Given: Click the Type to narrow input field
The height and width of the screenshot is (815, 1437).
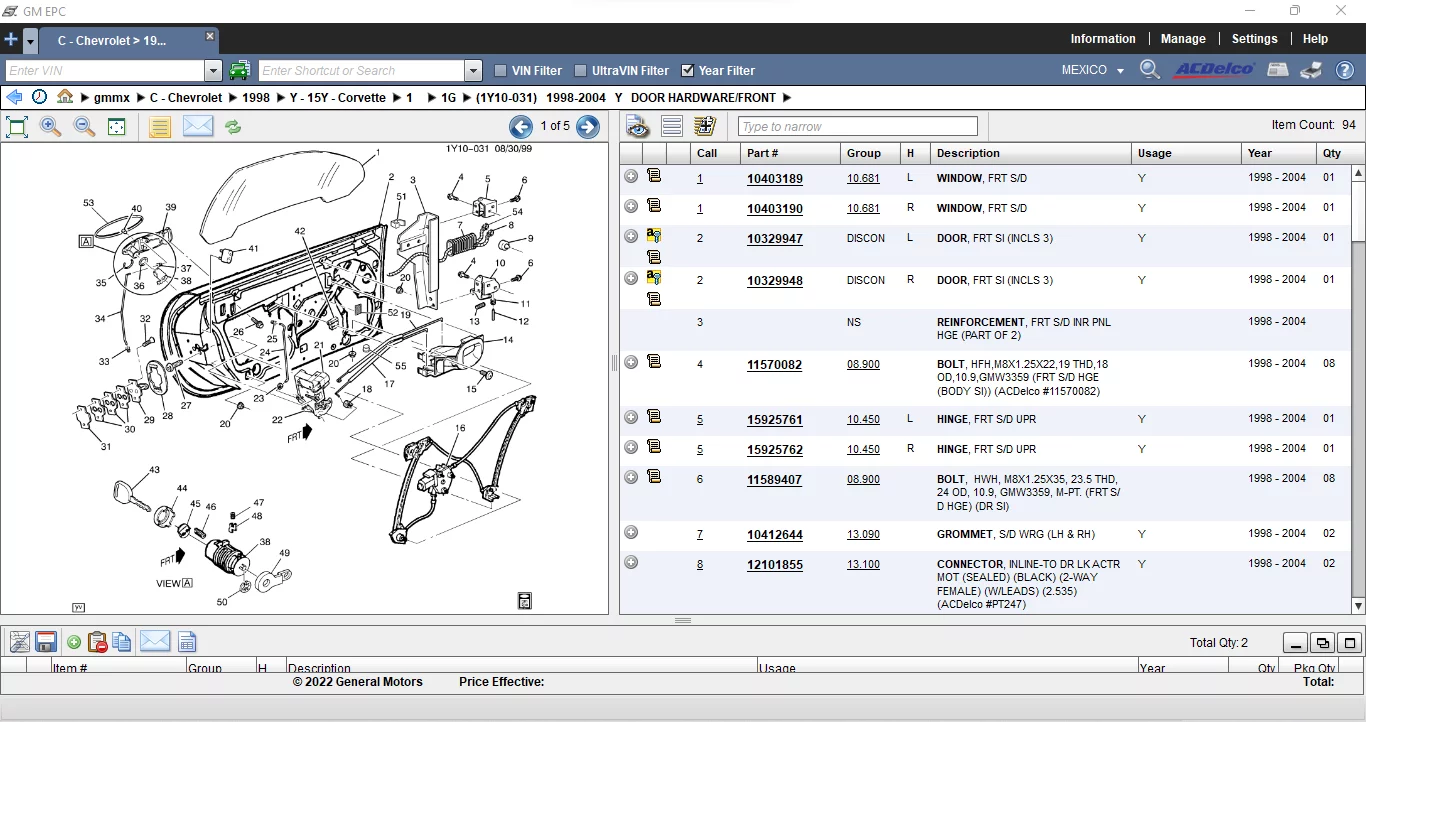Looking at the screenshot, I should pyautogui.click(x=857, y=127).
